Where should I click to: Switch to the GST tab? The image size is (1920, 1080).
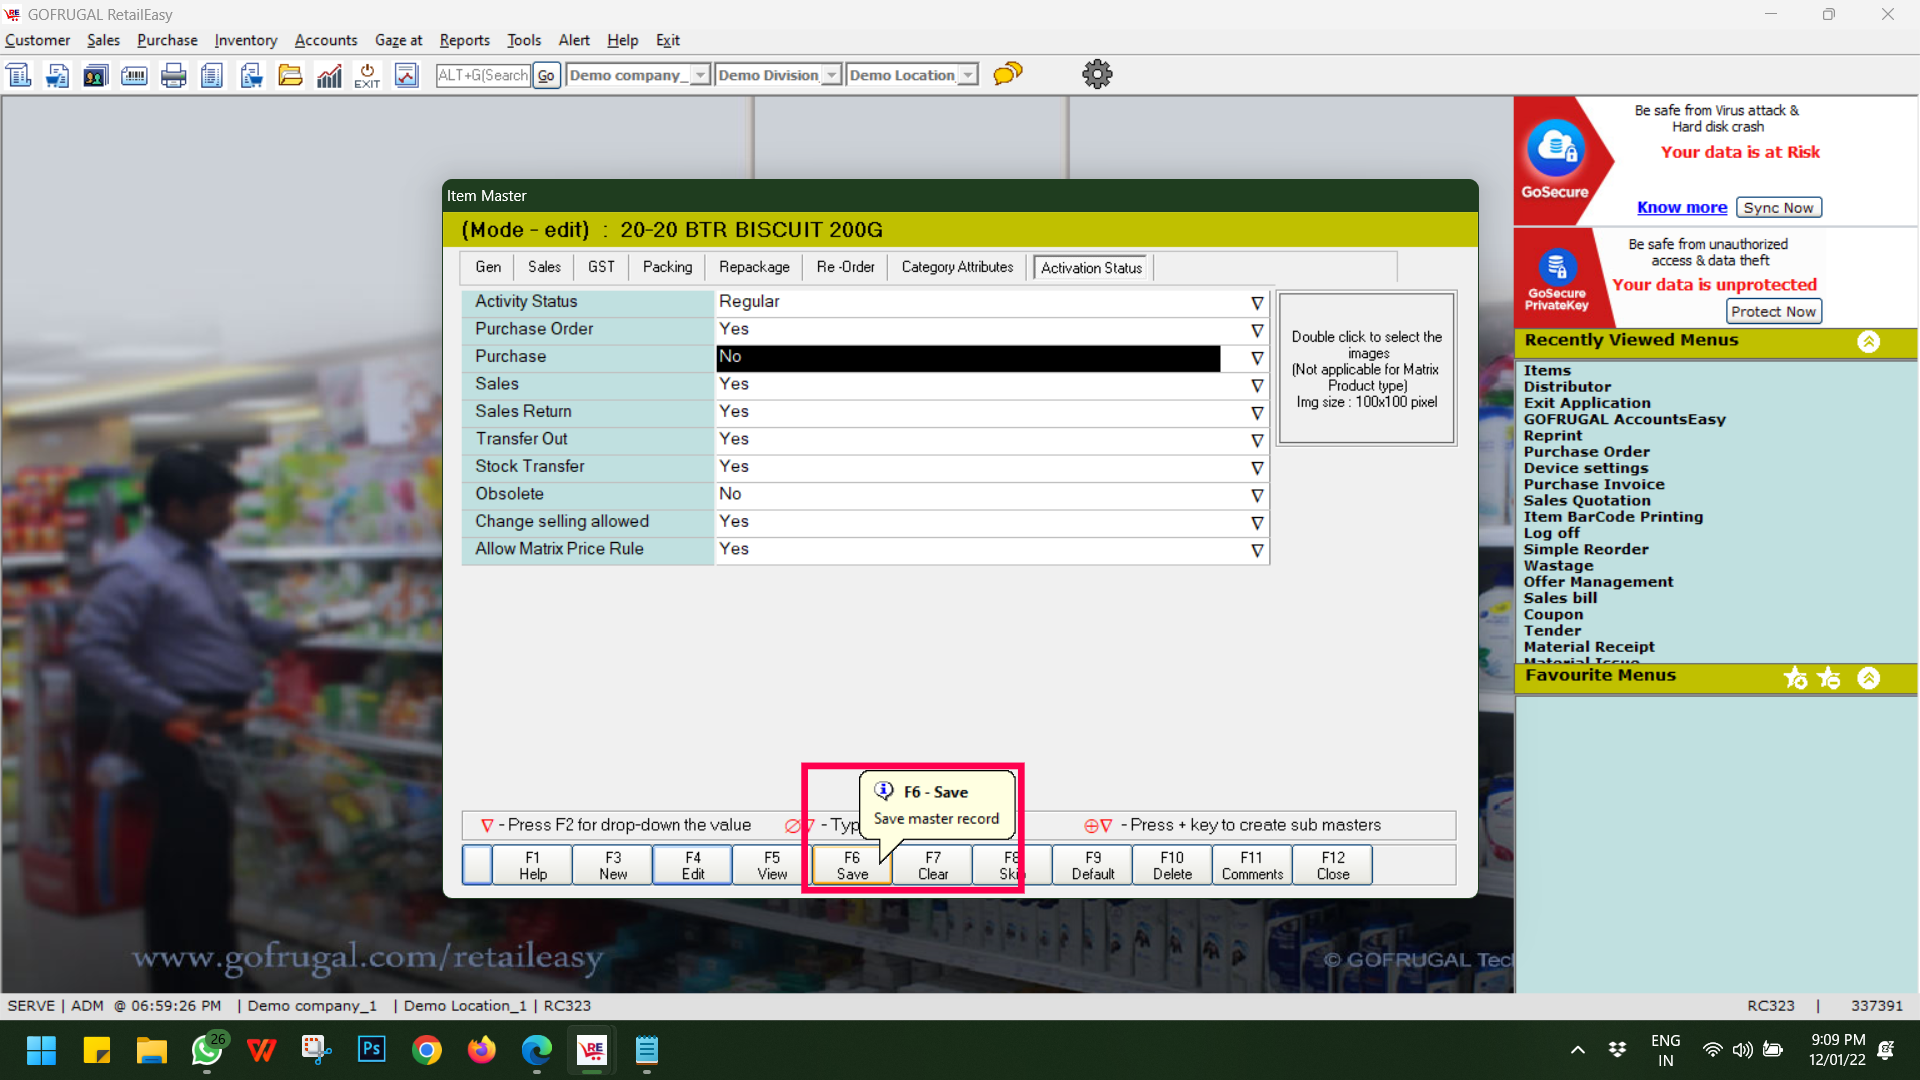[601, 267]
